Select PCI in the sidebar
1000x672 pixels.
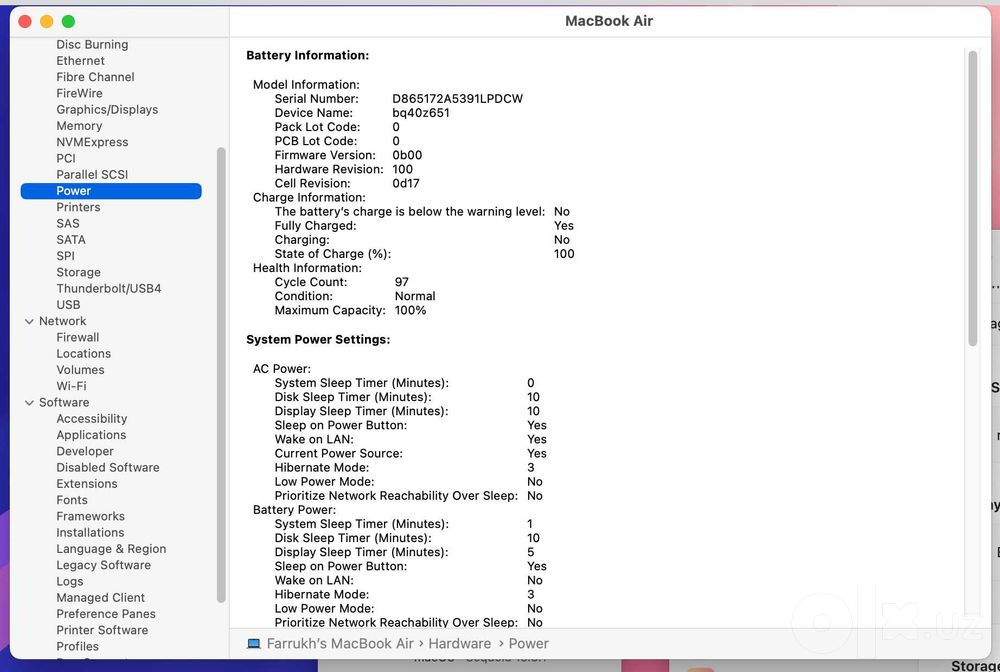pos(66,158)
